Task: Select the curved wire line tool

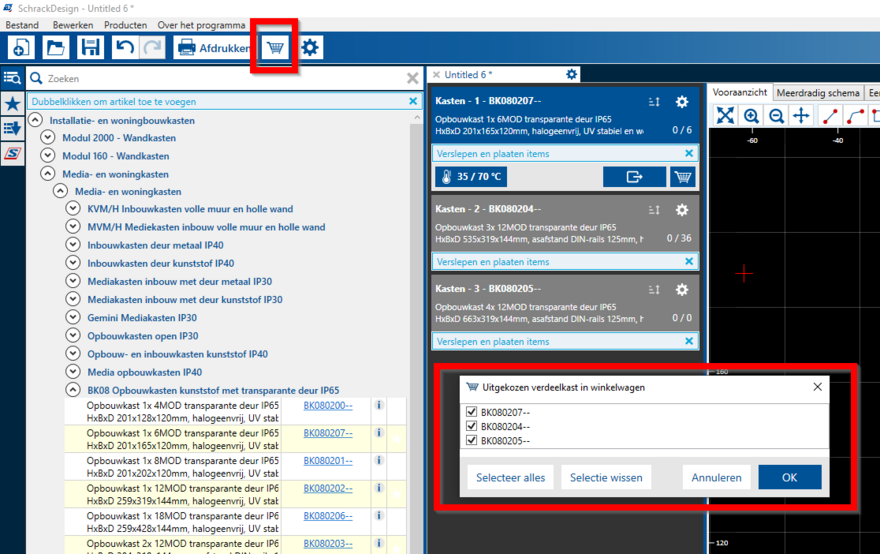Action: click(x=855, y=116)
